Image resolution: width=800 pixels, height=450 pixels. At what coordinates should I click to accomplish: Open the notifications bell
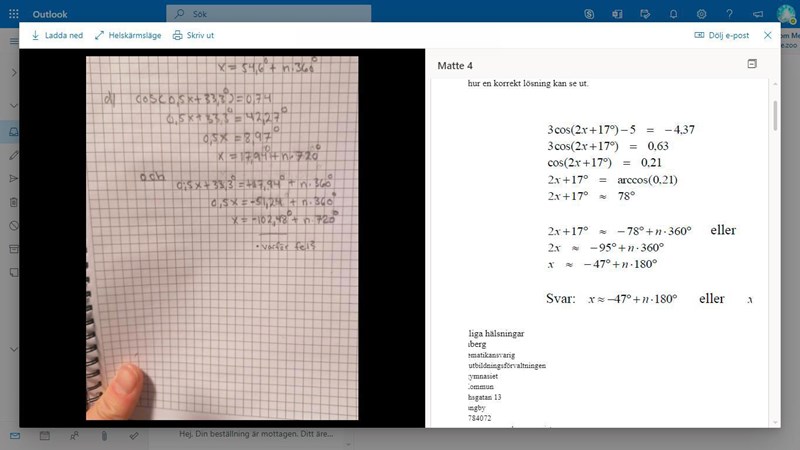click(x=673, y=14)
